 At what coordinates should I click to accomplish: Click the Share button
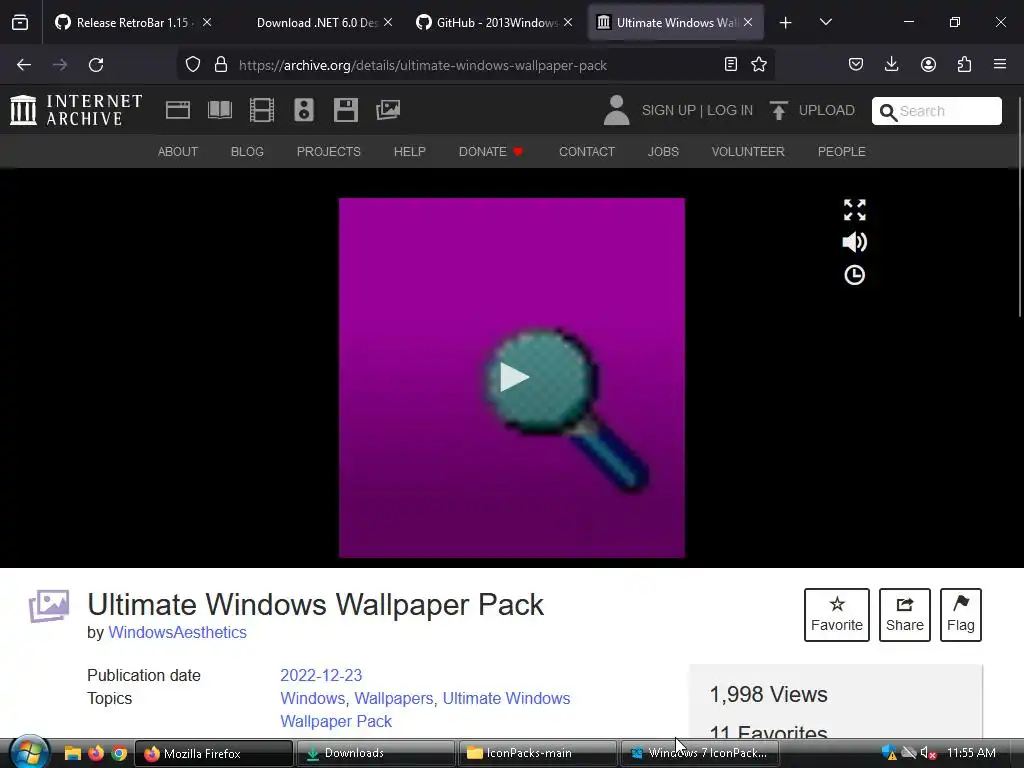tap(904, 615)
